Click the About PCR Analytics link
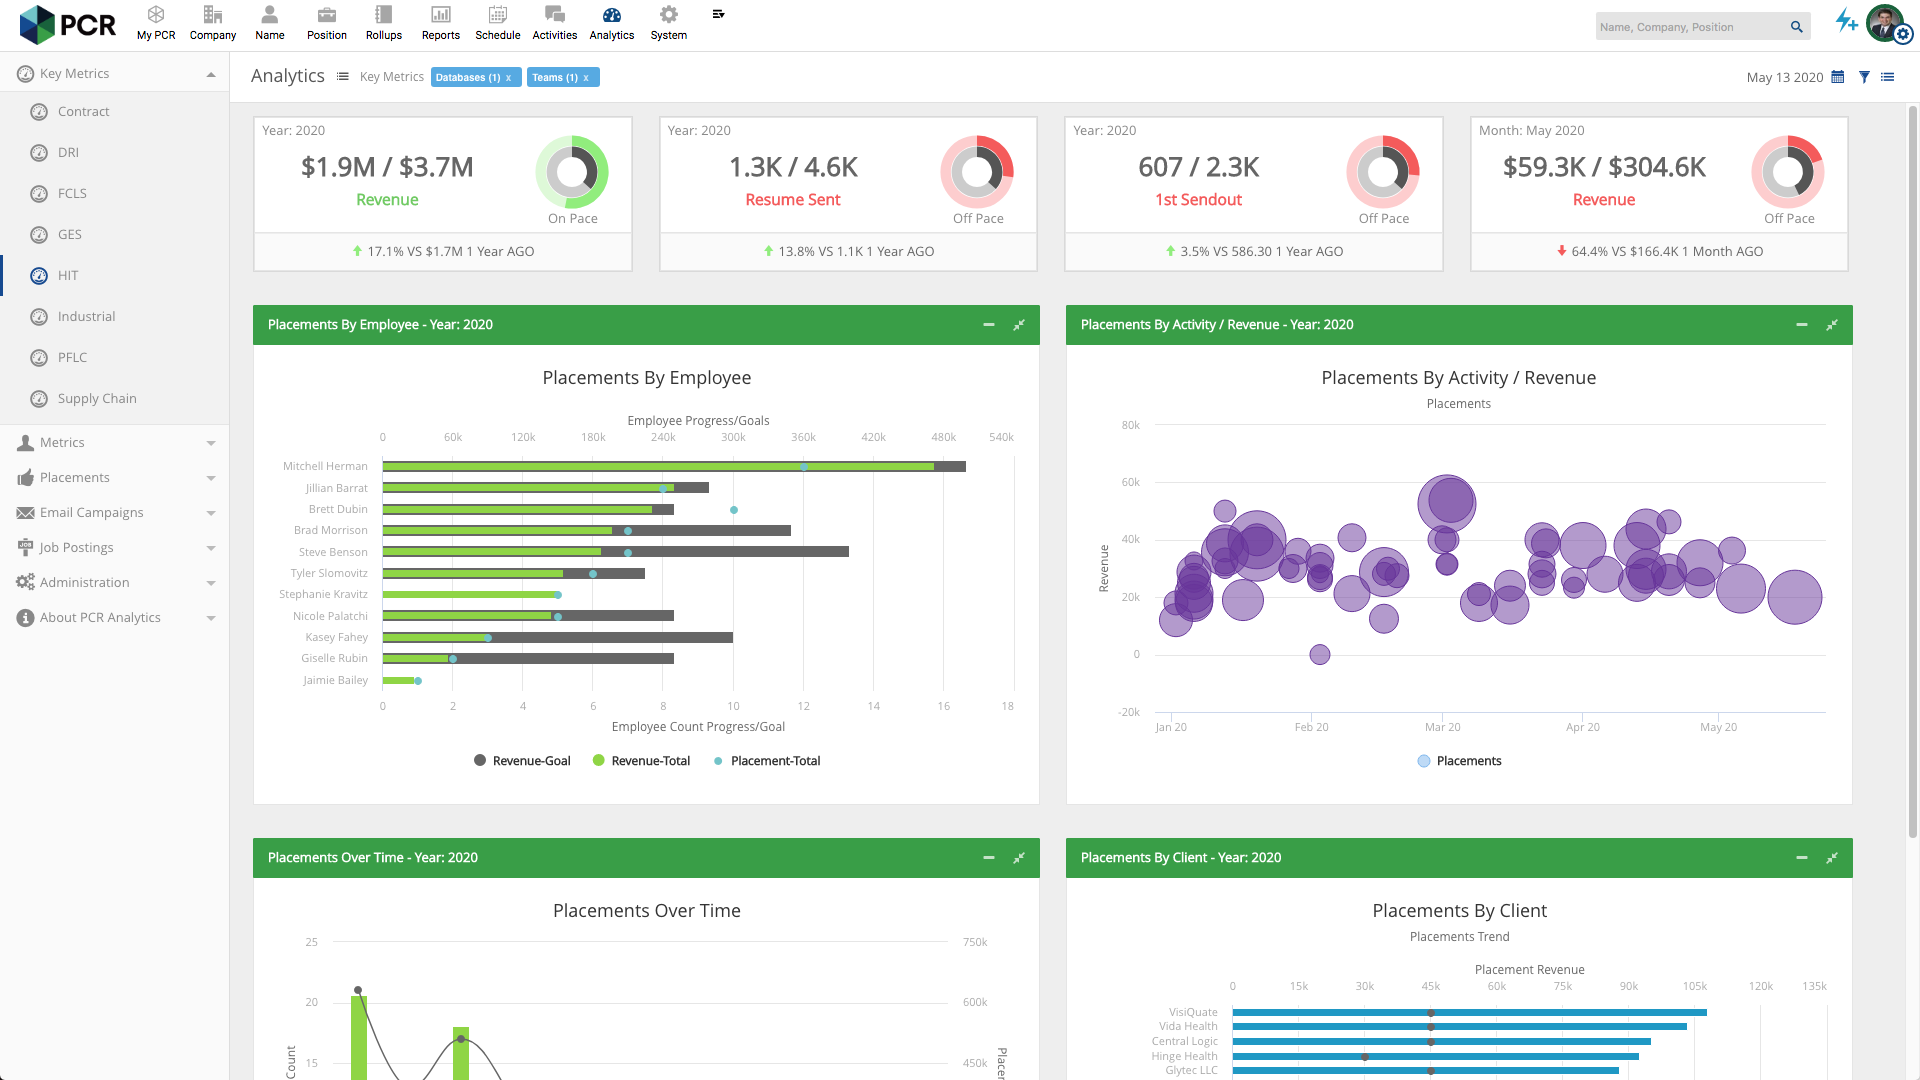 [100, 617]
